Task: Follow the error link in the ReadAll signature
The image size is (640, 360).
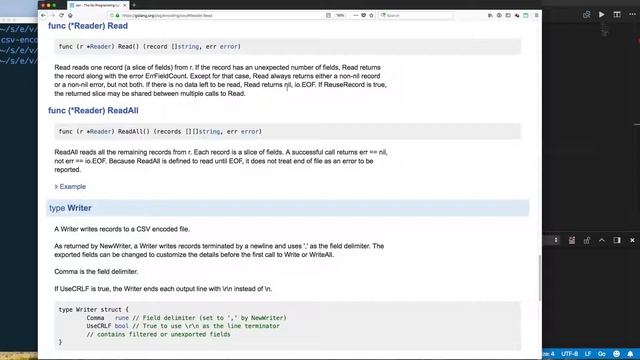Action: click(x=249, y=131)
